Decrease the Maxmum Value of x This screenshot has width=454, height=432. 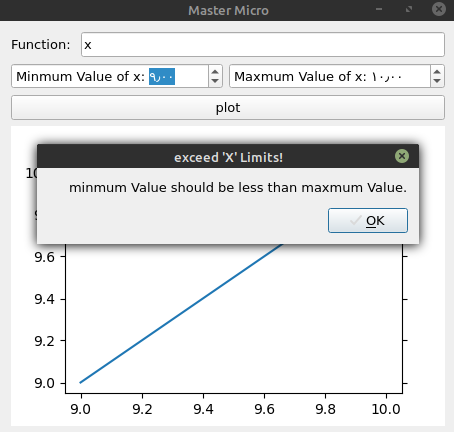click(437, 81)
